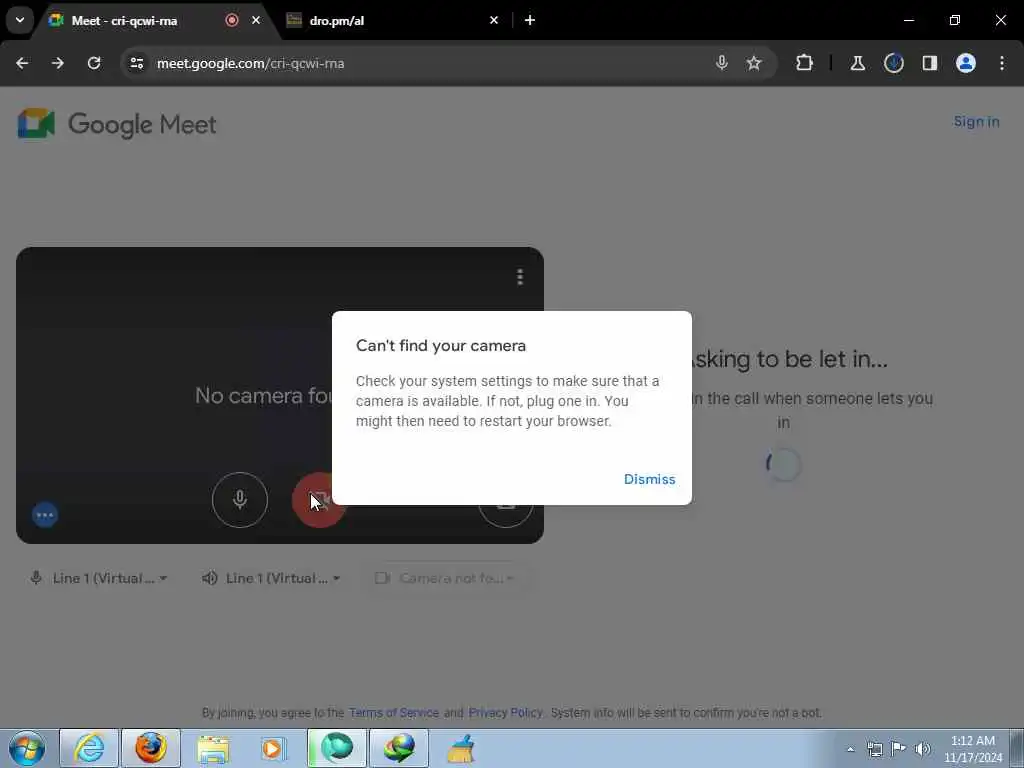This screenshot has height=768, width=1024.
Task: Launch Internet Explorer from taskbar
Action: (89, 748)
